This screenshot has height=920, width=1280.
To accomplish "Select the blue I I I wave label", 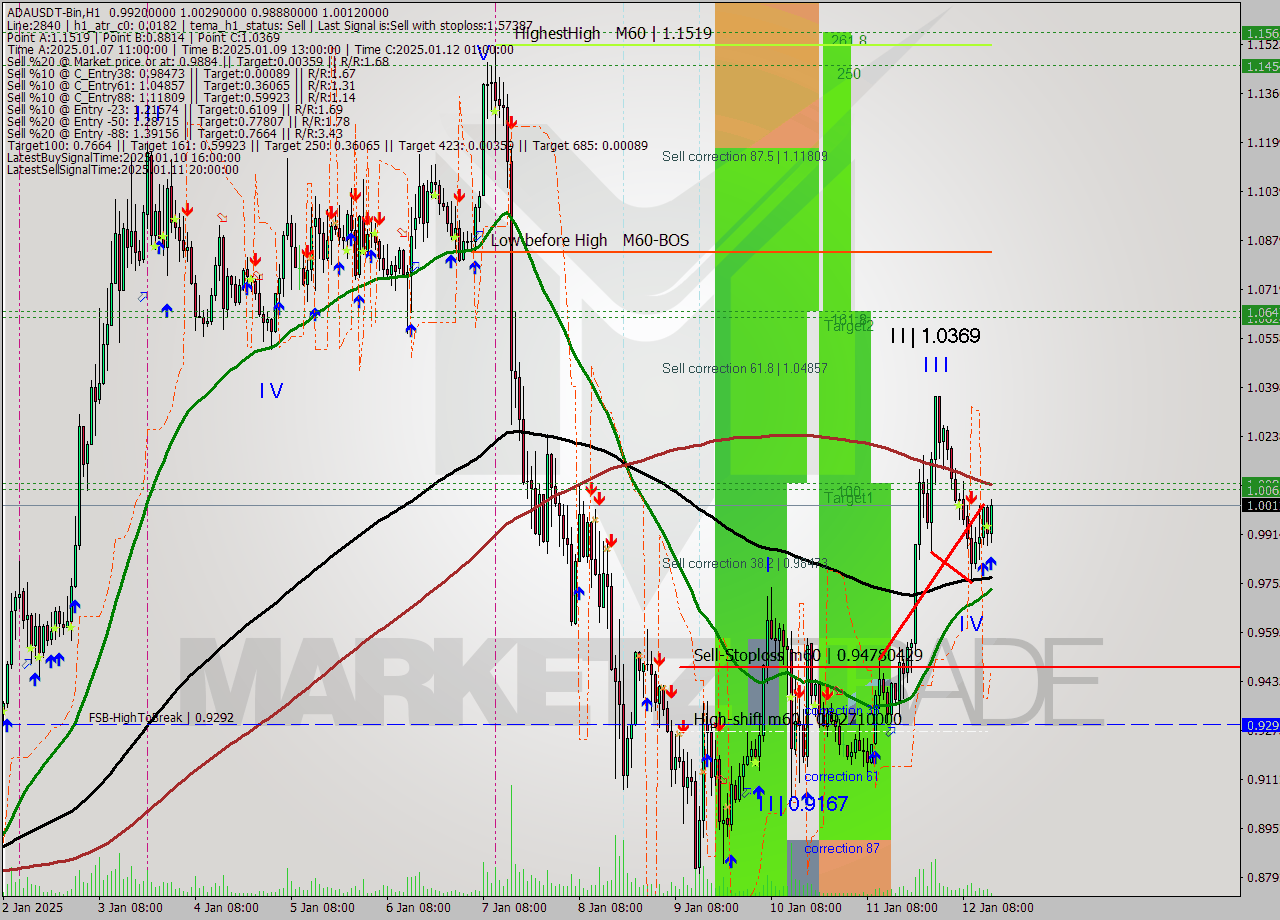I will [x=936, y=365].
